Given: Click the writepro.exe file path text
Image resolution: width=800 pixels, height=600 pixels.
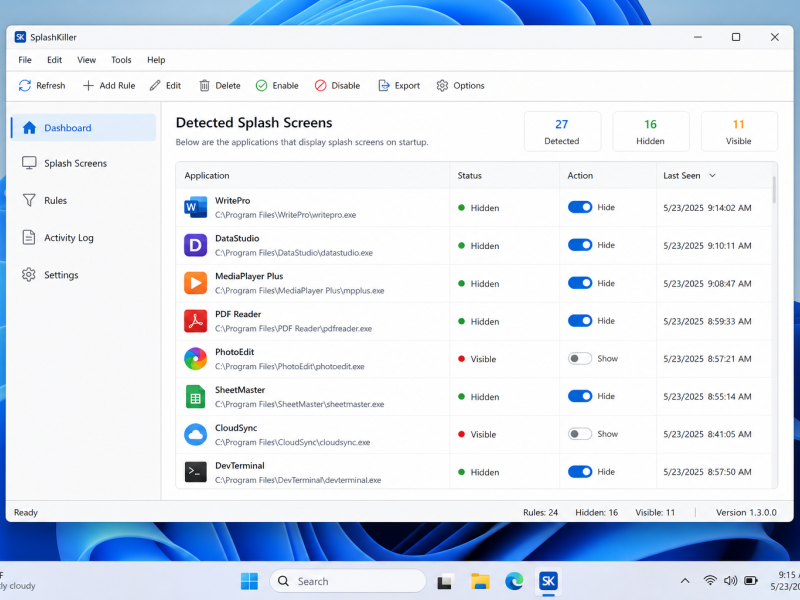Looking at the screenshot, I should [x=286, y=215].
